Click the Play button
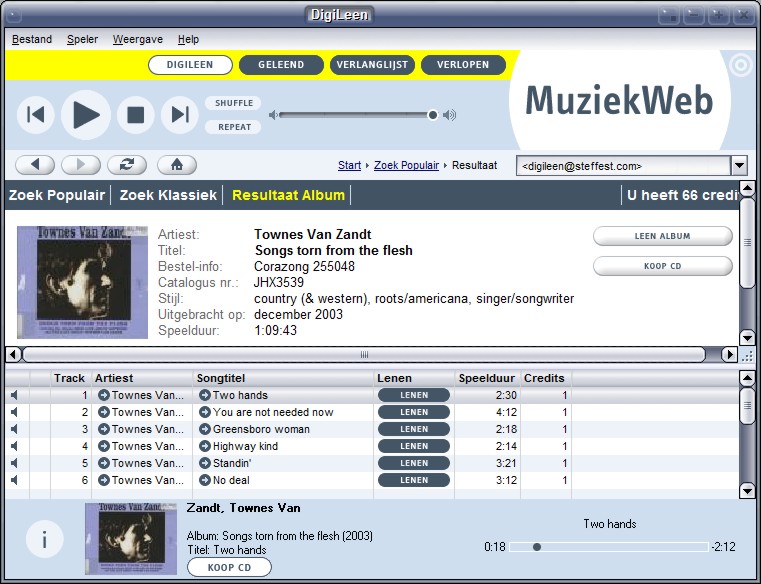This screenshot has width=761, height=584. pyautogui.click(x=86, y=115)
